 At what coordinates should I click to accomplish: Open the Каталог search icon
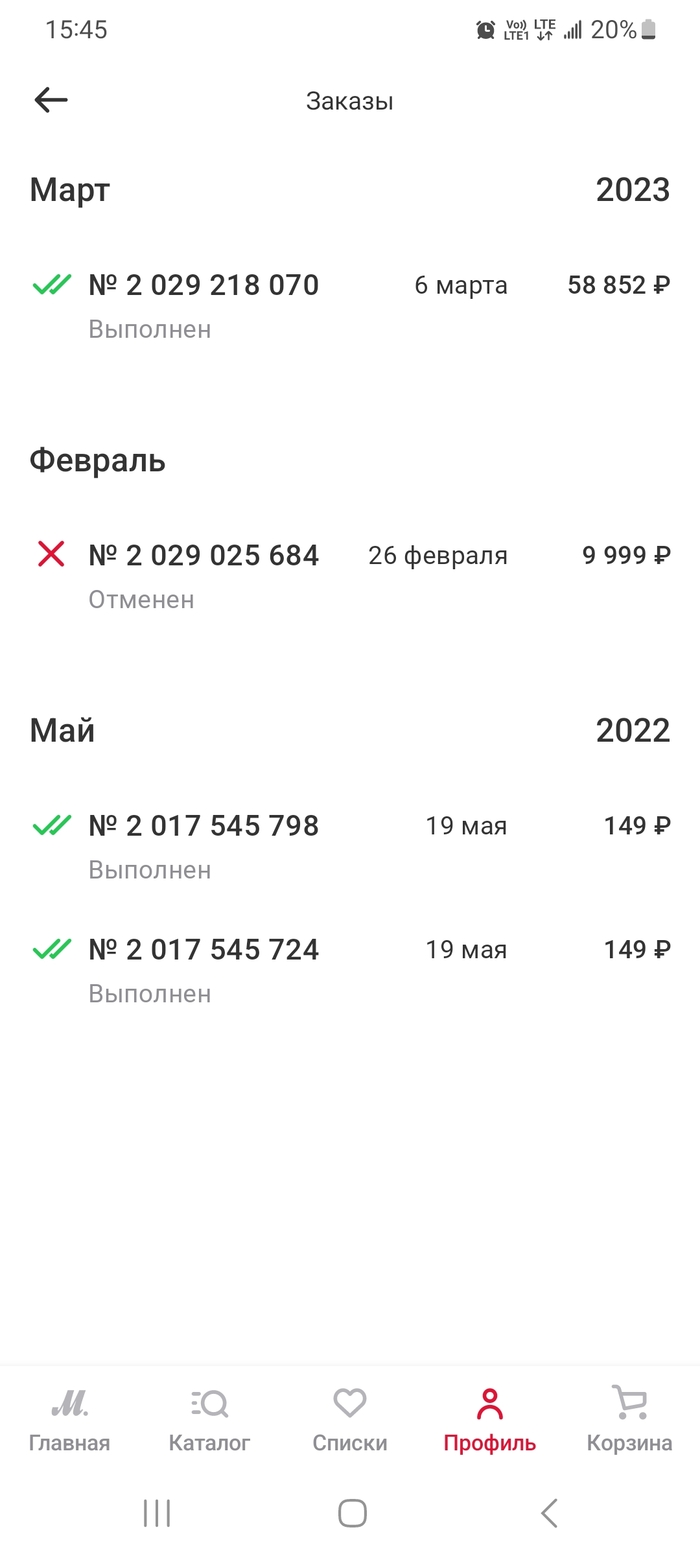click(210, 1404)
